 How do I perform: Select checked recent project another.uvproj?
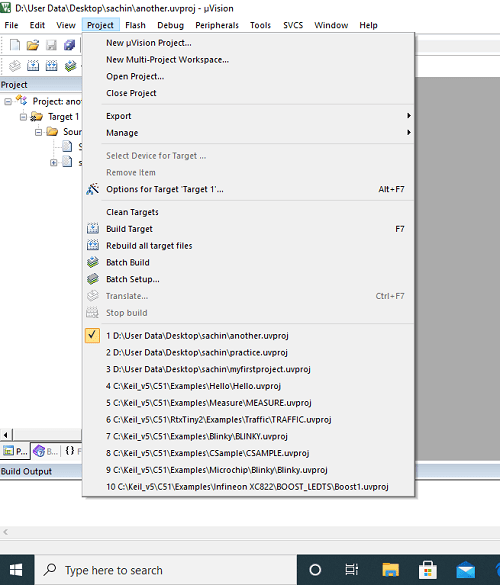coord(248,335)
